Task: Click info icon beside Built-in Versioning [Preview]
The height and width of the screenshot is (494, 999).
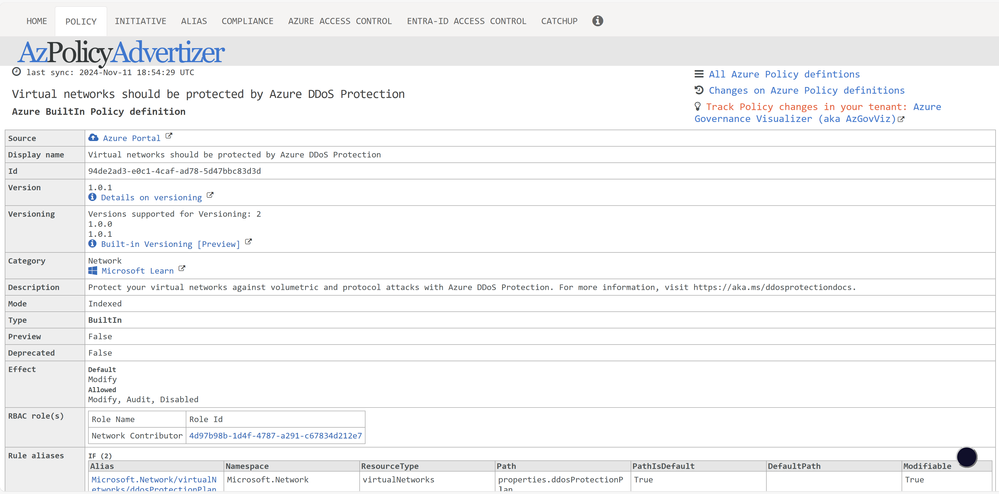Action: click(x=92, y=244)
